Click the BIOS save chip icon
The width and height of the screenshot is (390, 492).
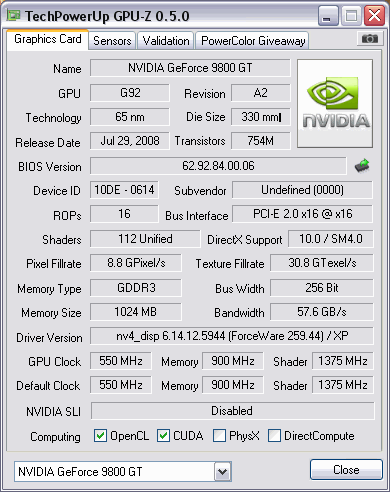362,166
